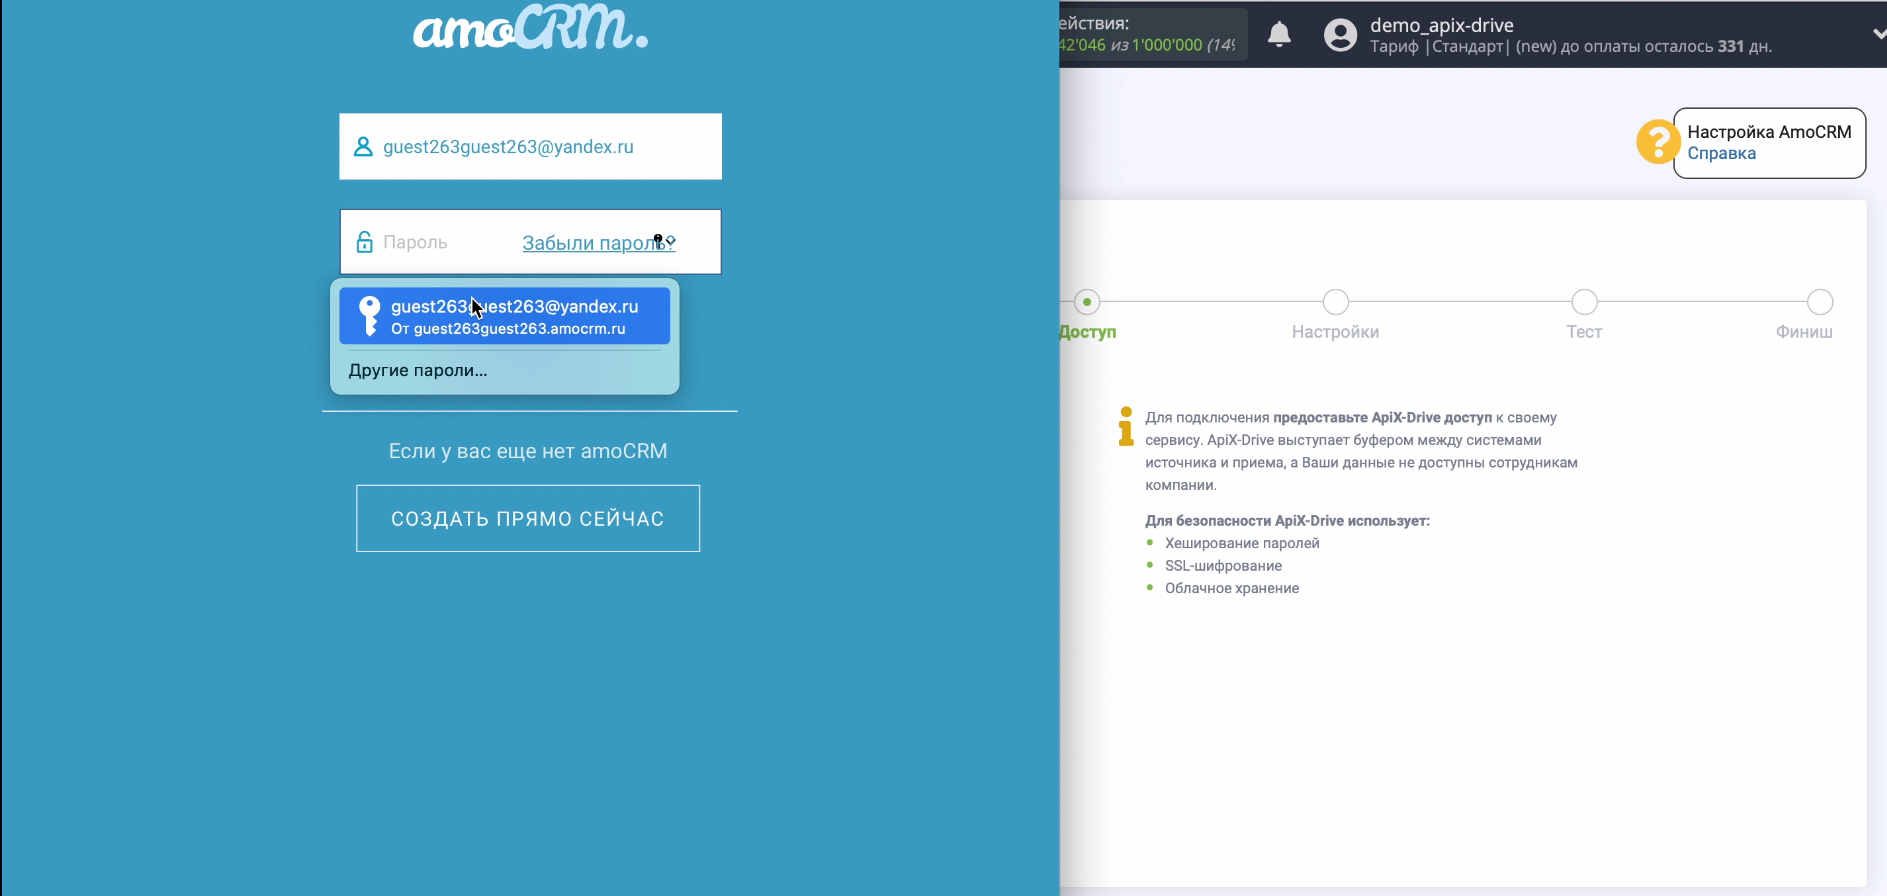The height and width of the screenshot is (896, 1887).
Task: Click the tariff text with 331 дн.
Action: (1570, 46)
